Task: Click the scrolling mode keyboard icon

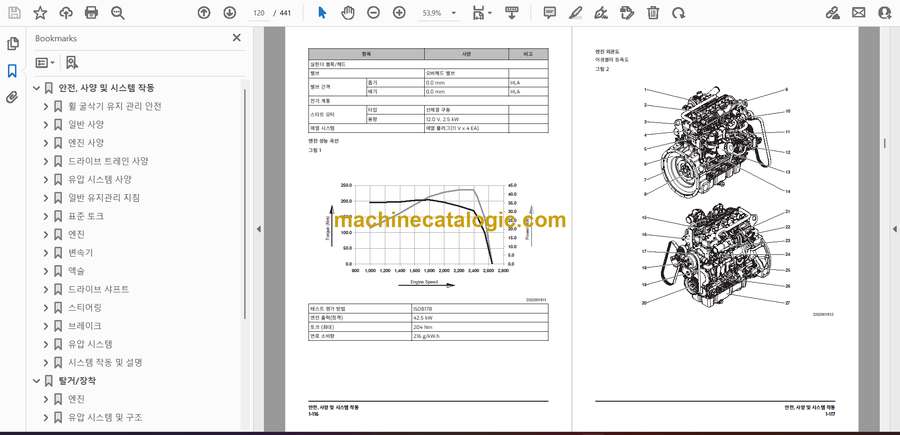Action: (x=511, y=13)
